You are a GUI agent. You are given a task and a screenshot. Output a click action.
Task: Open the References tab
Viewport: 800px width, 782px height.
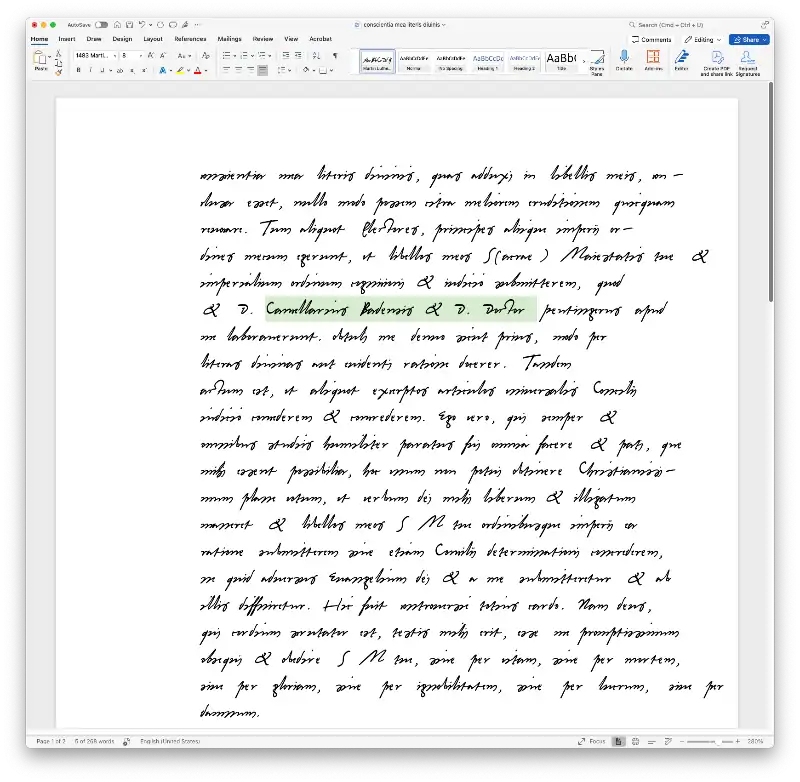coord(190,39)
